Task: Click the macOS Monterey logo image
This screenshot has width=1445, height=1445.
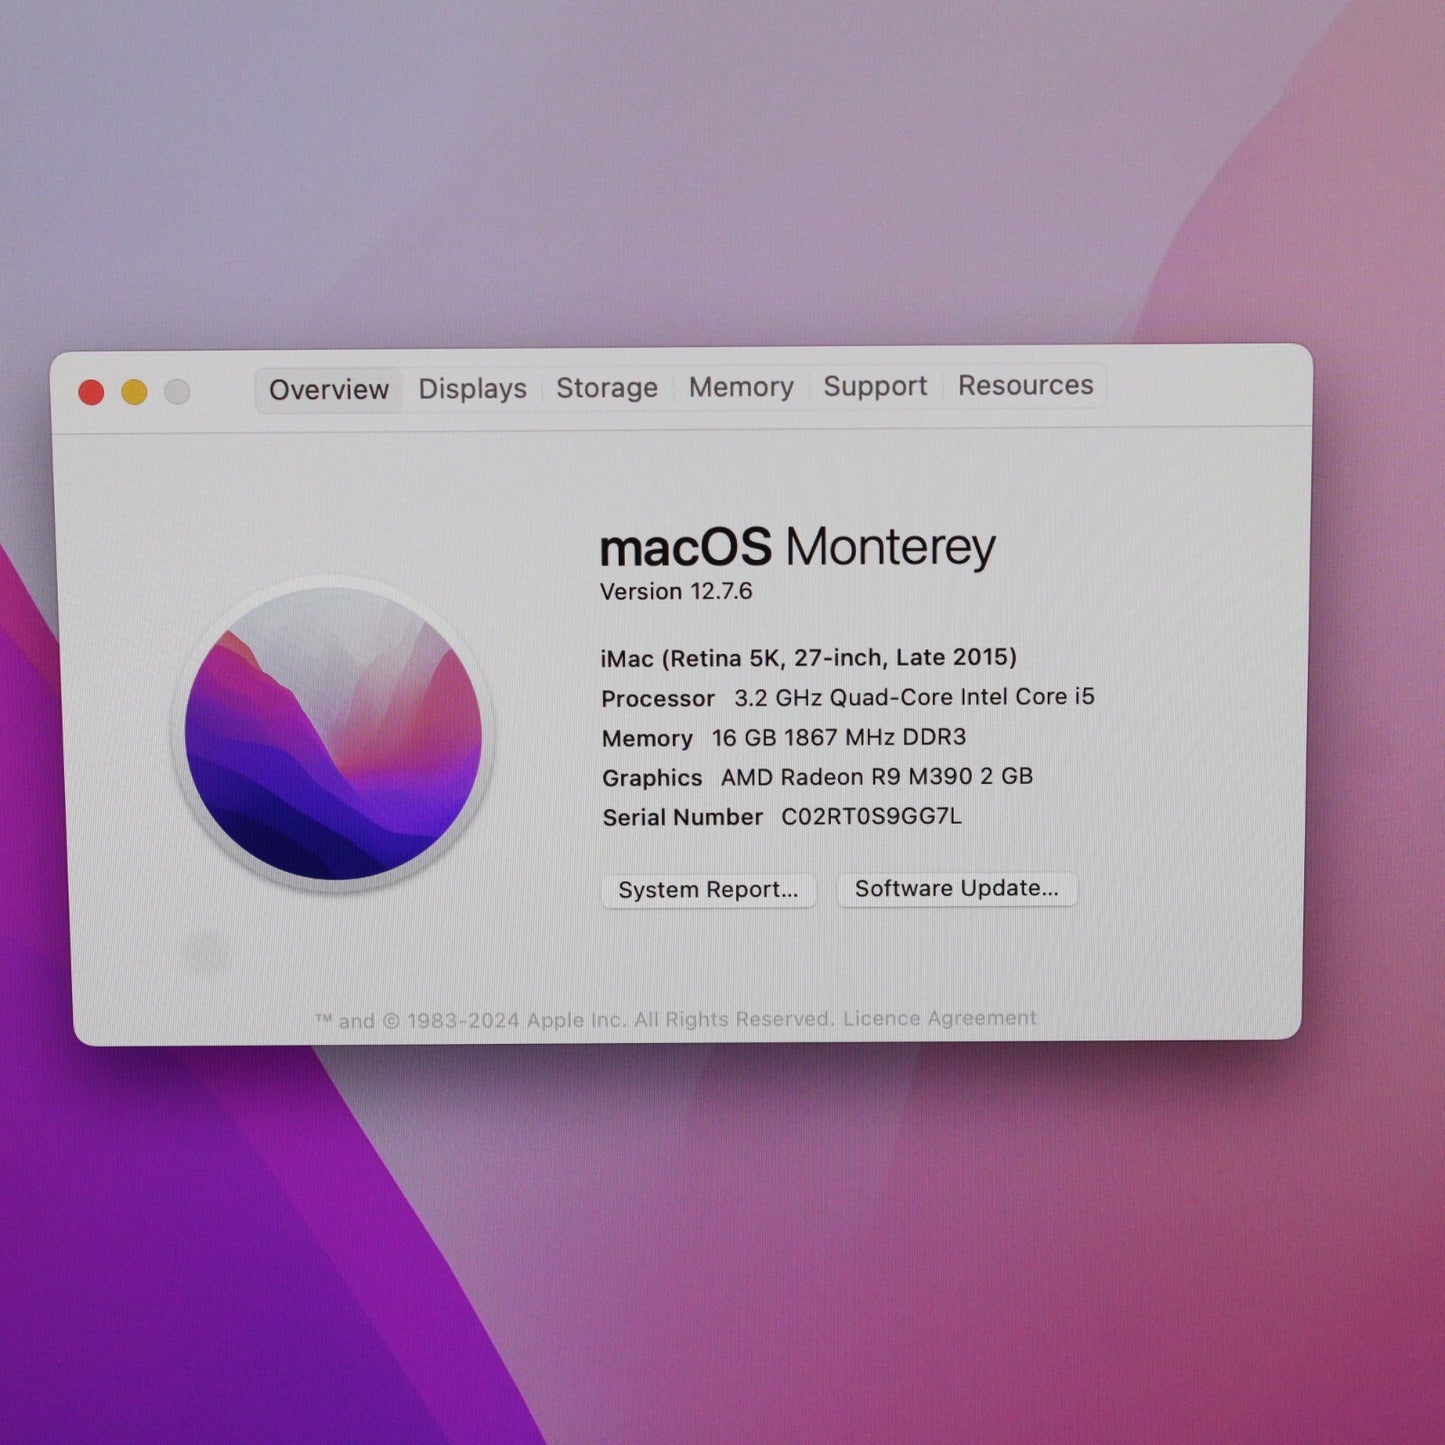Action: pyautogui.click(x=333, y=733)
